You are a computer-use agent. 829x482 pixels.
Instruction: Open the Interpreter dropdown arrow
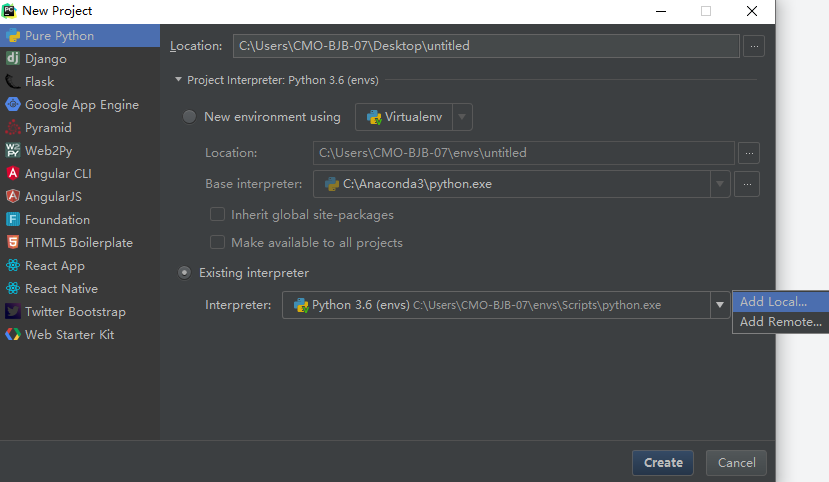coord(720,305)
